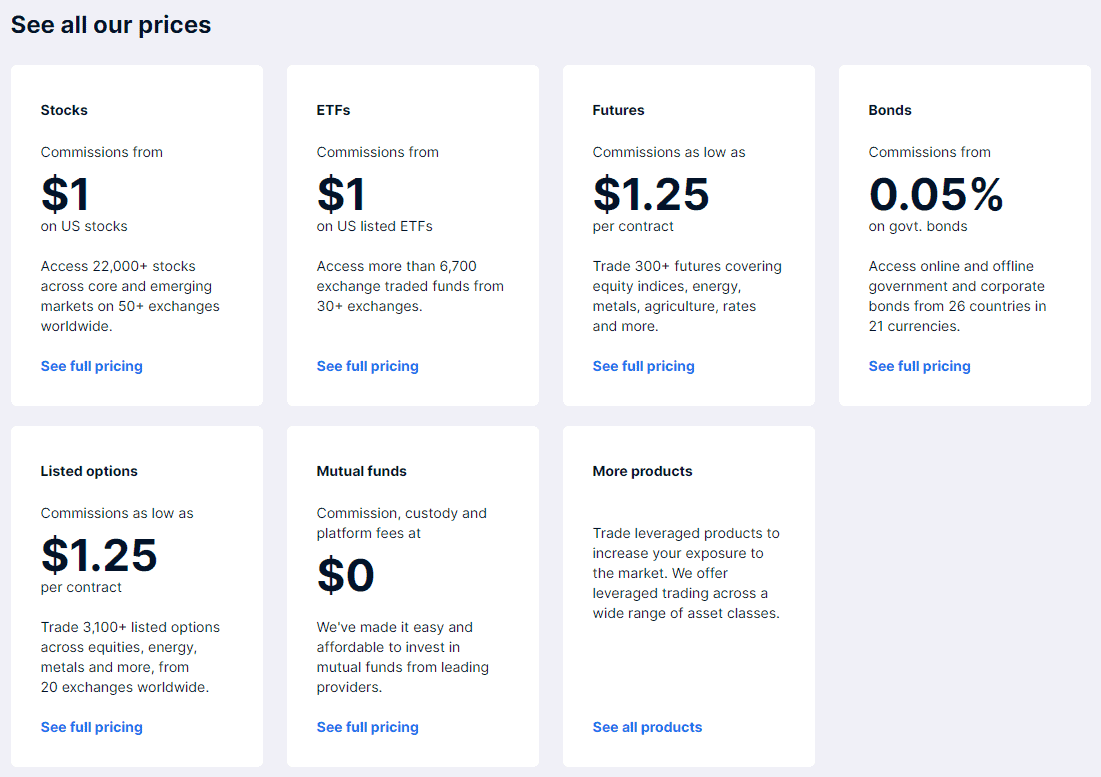Viewport: 1101px width, 777px height.
Task: Click 'Access online and offline' bonds description
Action: pos(957,296)
